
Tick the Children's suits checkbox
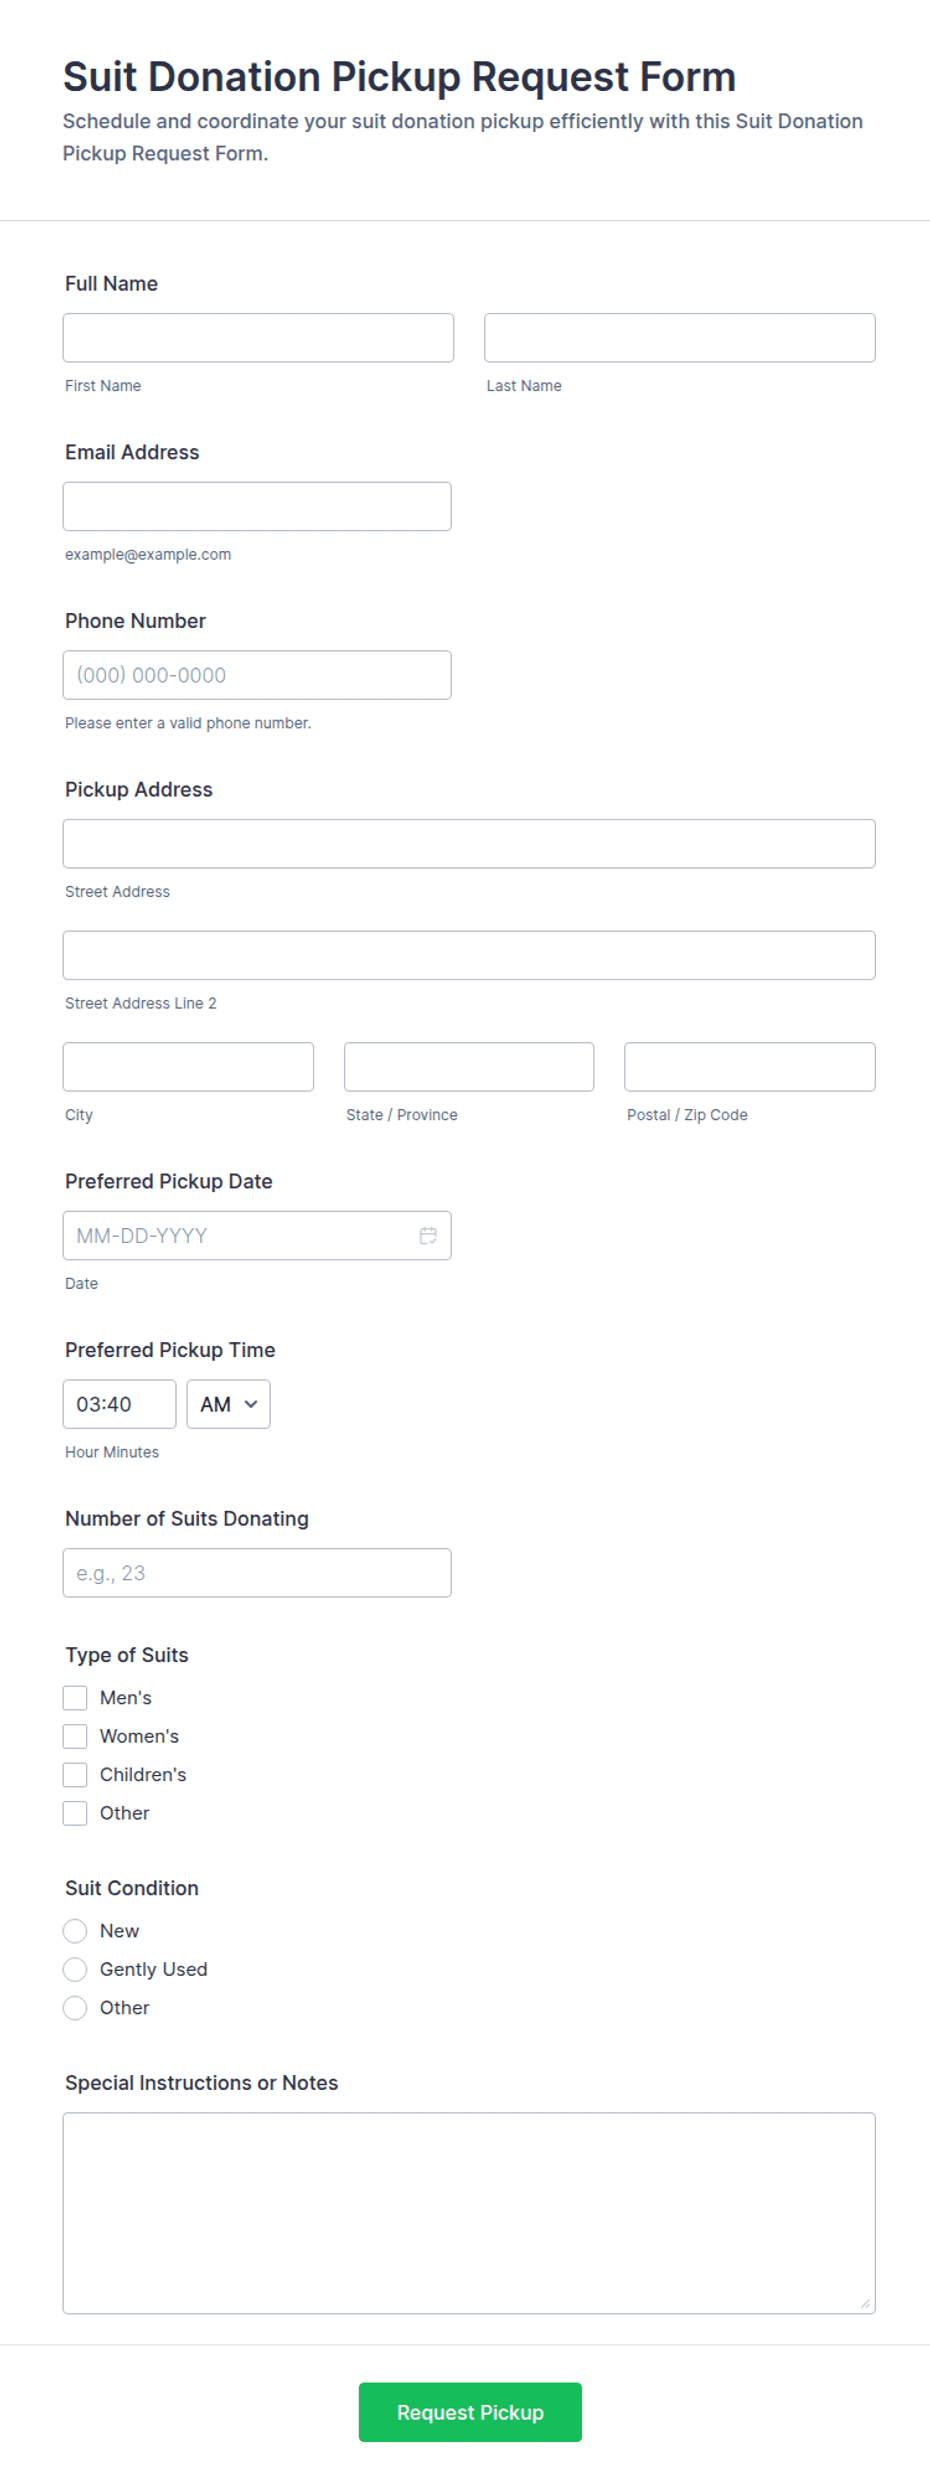click(x=75, y=1775)
